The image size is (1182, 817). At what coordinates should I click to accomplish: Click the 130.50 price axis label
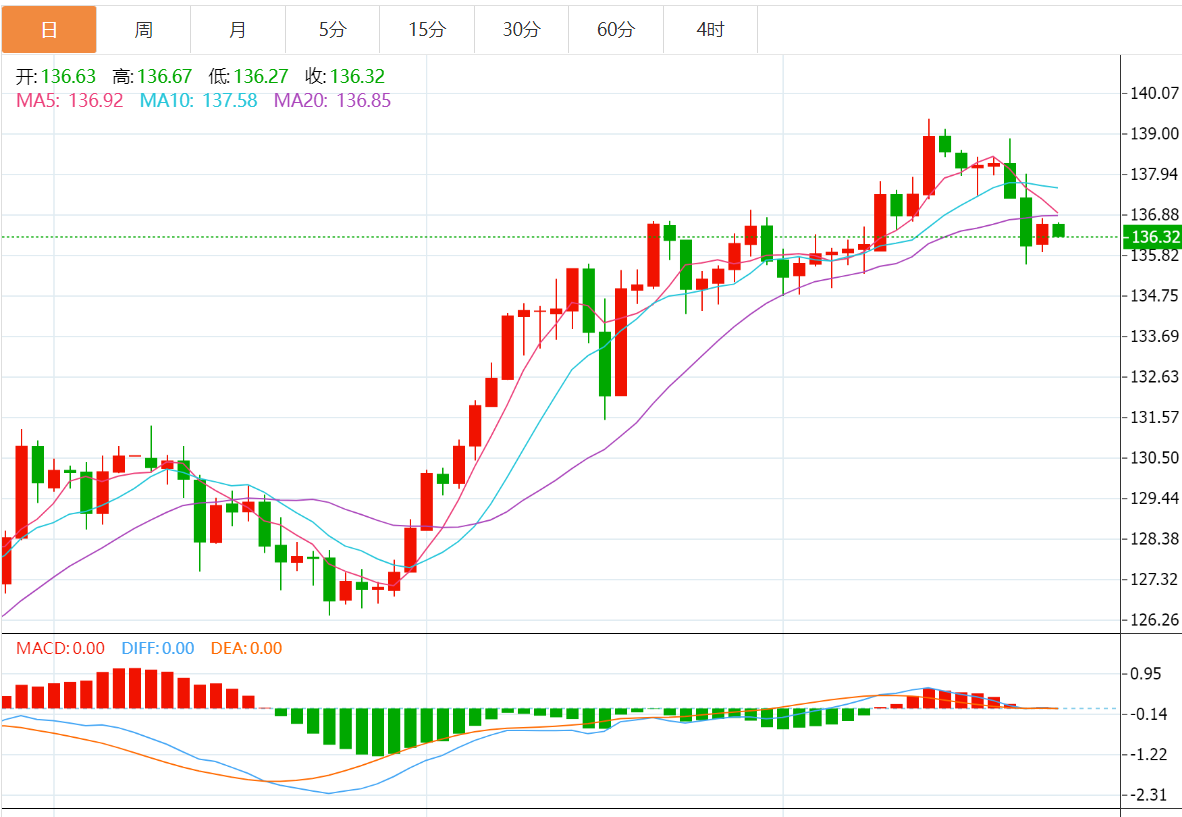pos(1154,458)
